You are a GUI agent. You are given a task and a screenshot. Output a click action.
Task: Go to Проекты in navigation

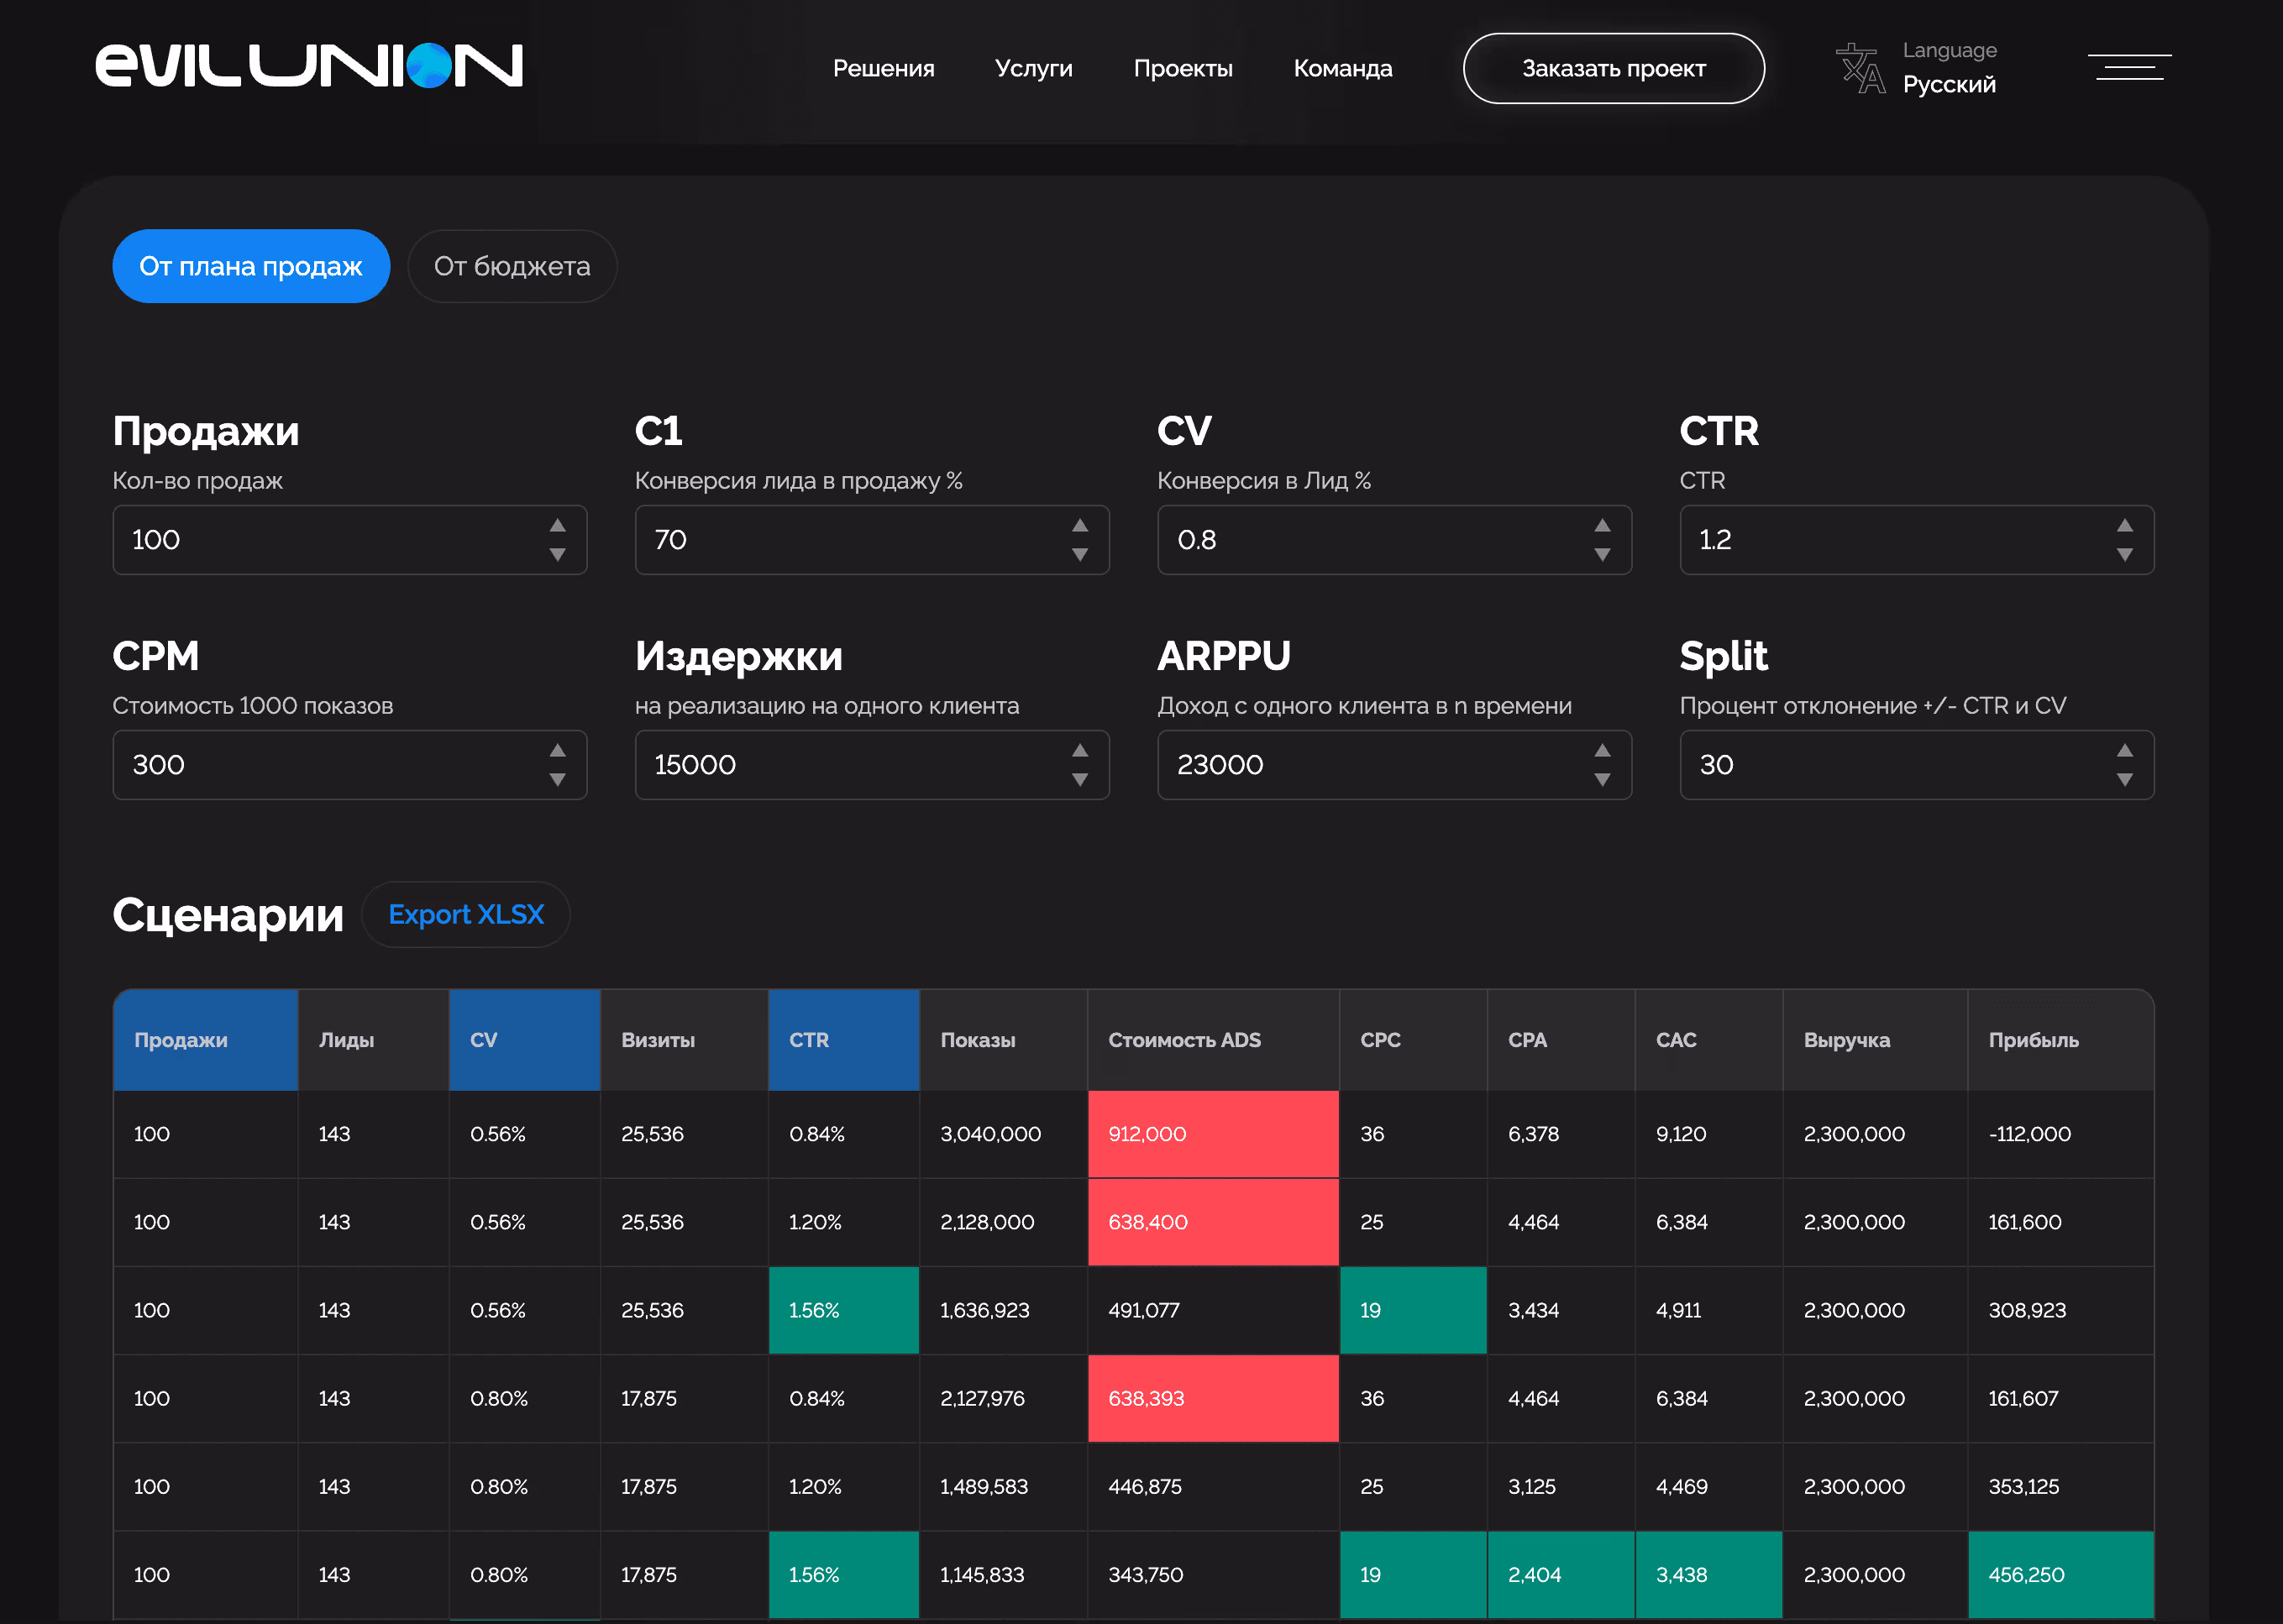(x=1182, y=69)
